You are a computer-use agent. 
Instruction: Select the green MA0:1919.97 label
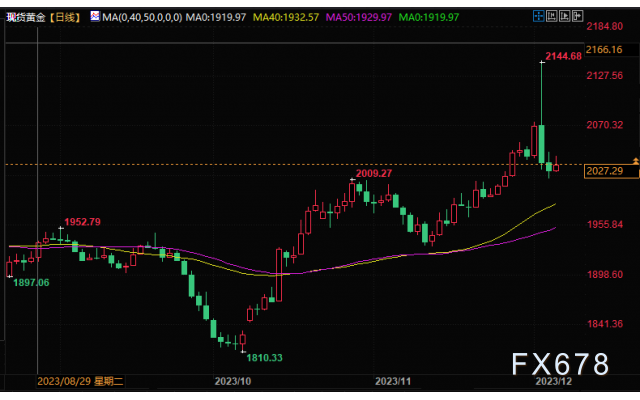coord(429,18)
